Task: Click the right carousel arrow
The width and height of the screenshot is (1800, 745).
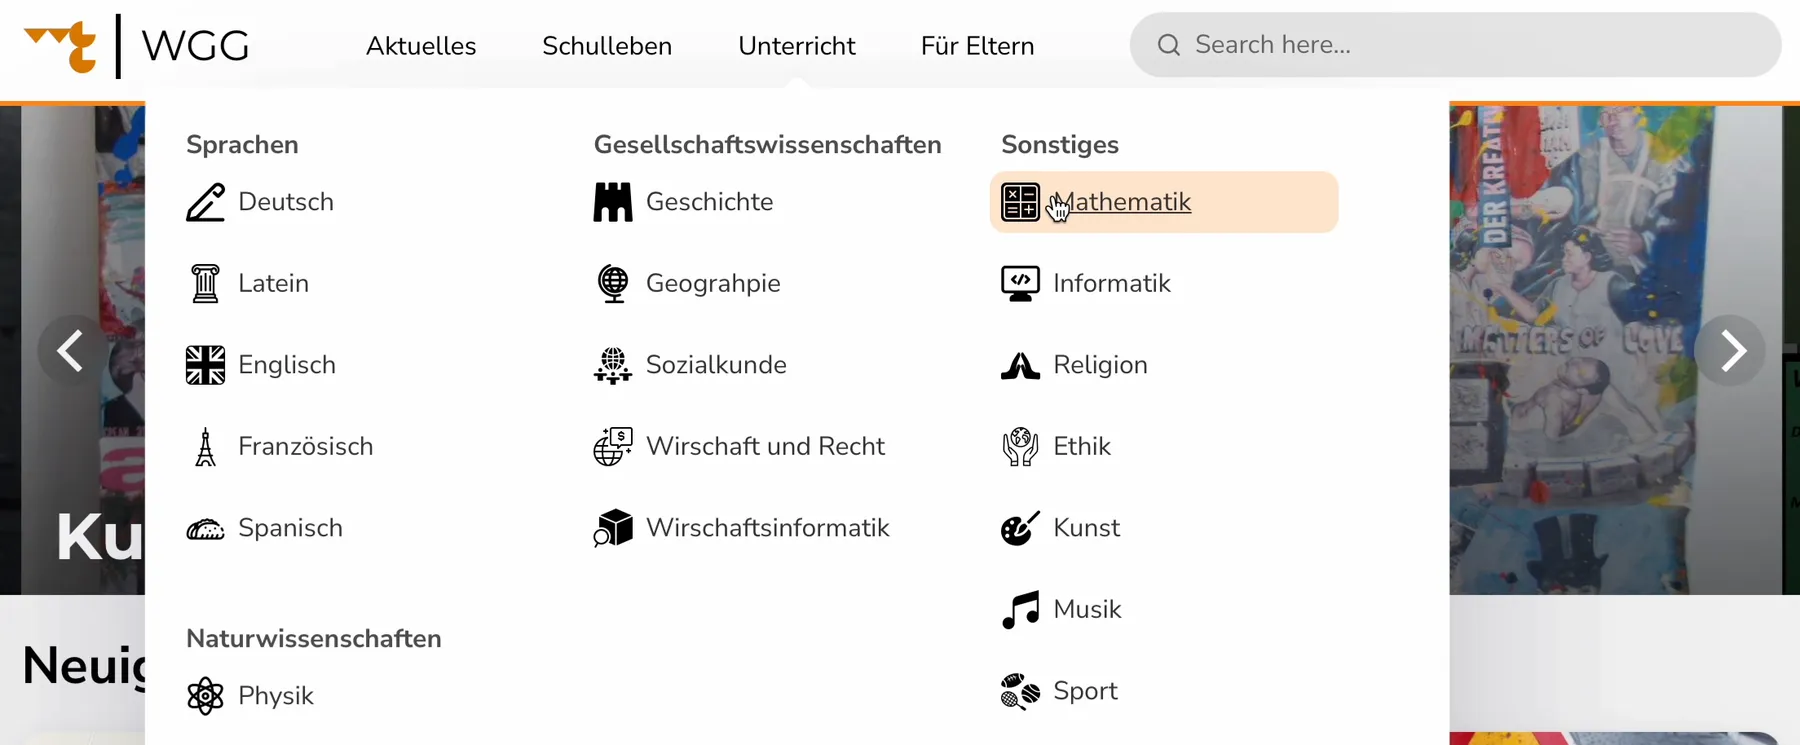Action: pos(1731,350)
